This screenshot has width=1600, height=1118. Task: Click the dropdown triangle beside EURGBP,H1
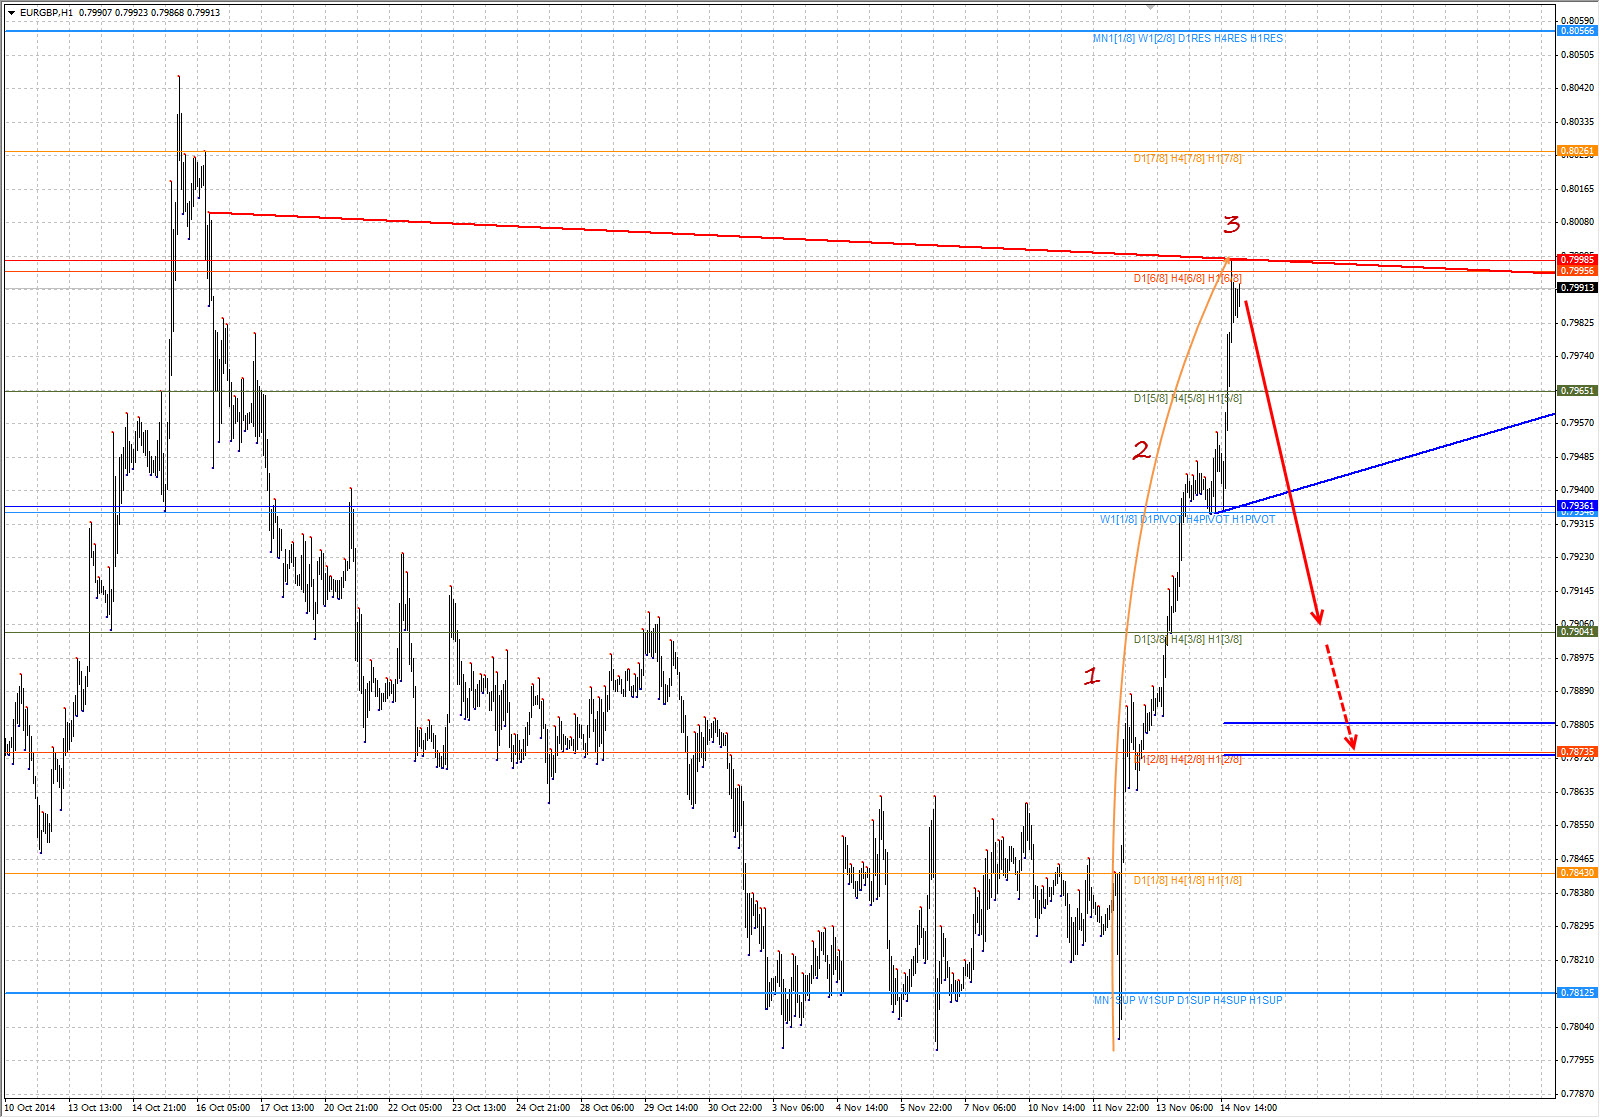point(11,13)
